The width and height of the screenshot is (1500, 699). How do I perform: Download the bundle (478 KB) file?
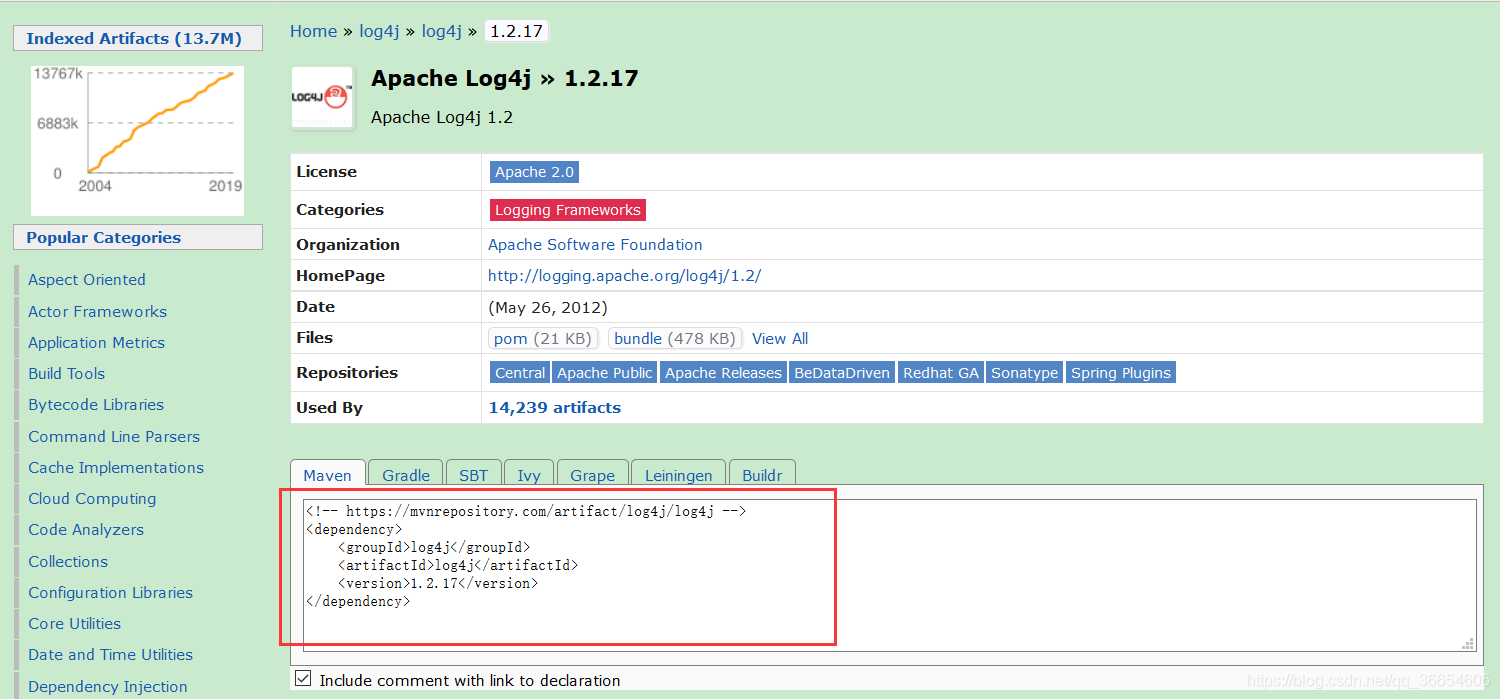[x=675, y=339]
